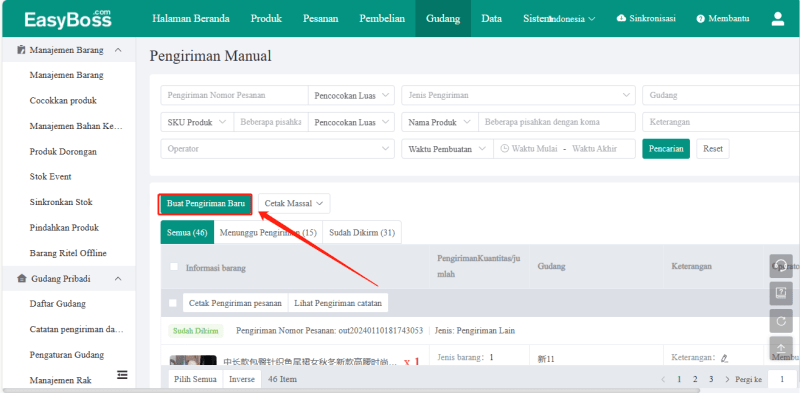The image size is (800, 393).
Task: Open Daftar Gudang in sidebar
Action: [x=58, y=304]
